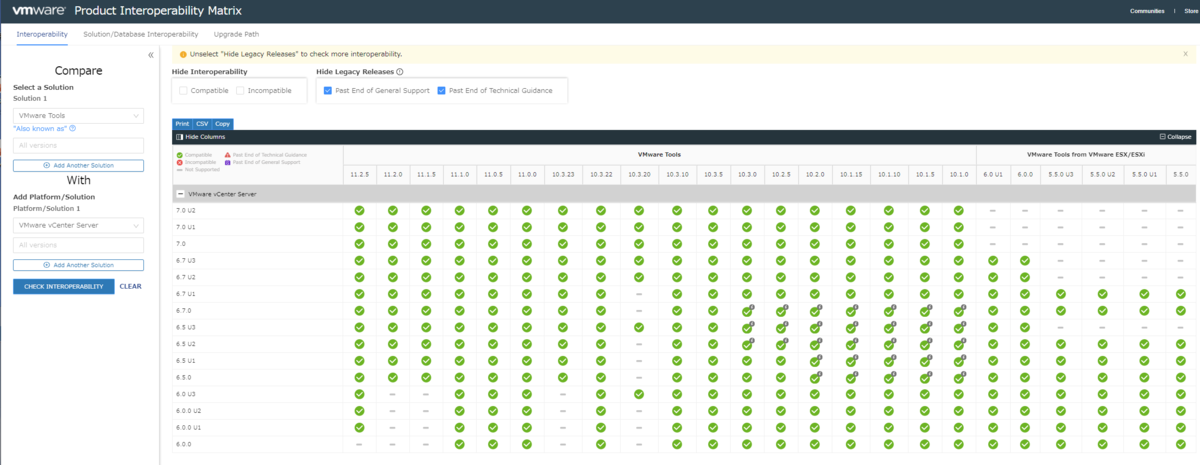
Task: Collapse the VMware vCenter Server group row
Action: [x=180, y=193]
